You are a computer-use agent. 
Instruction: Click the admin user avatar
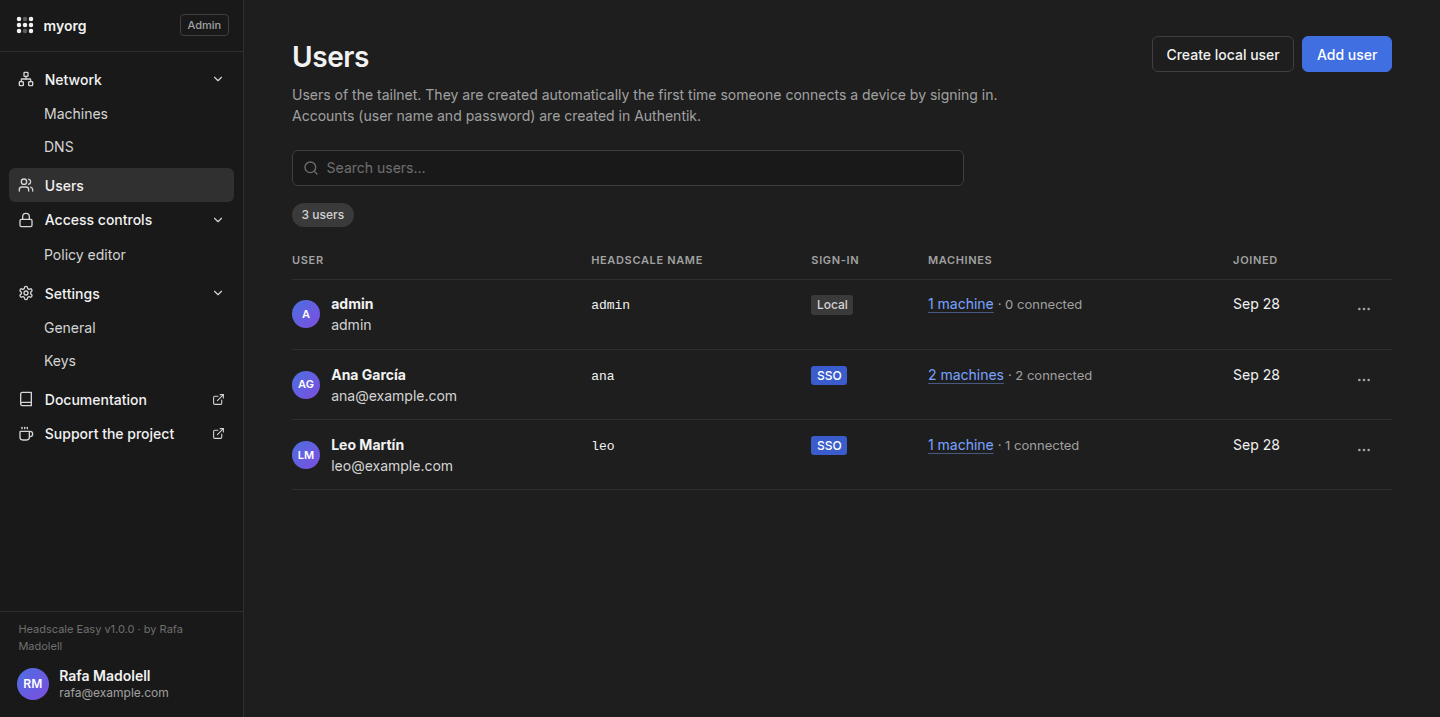point(306,314)
